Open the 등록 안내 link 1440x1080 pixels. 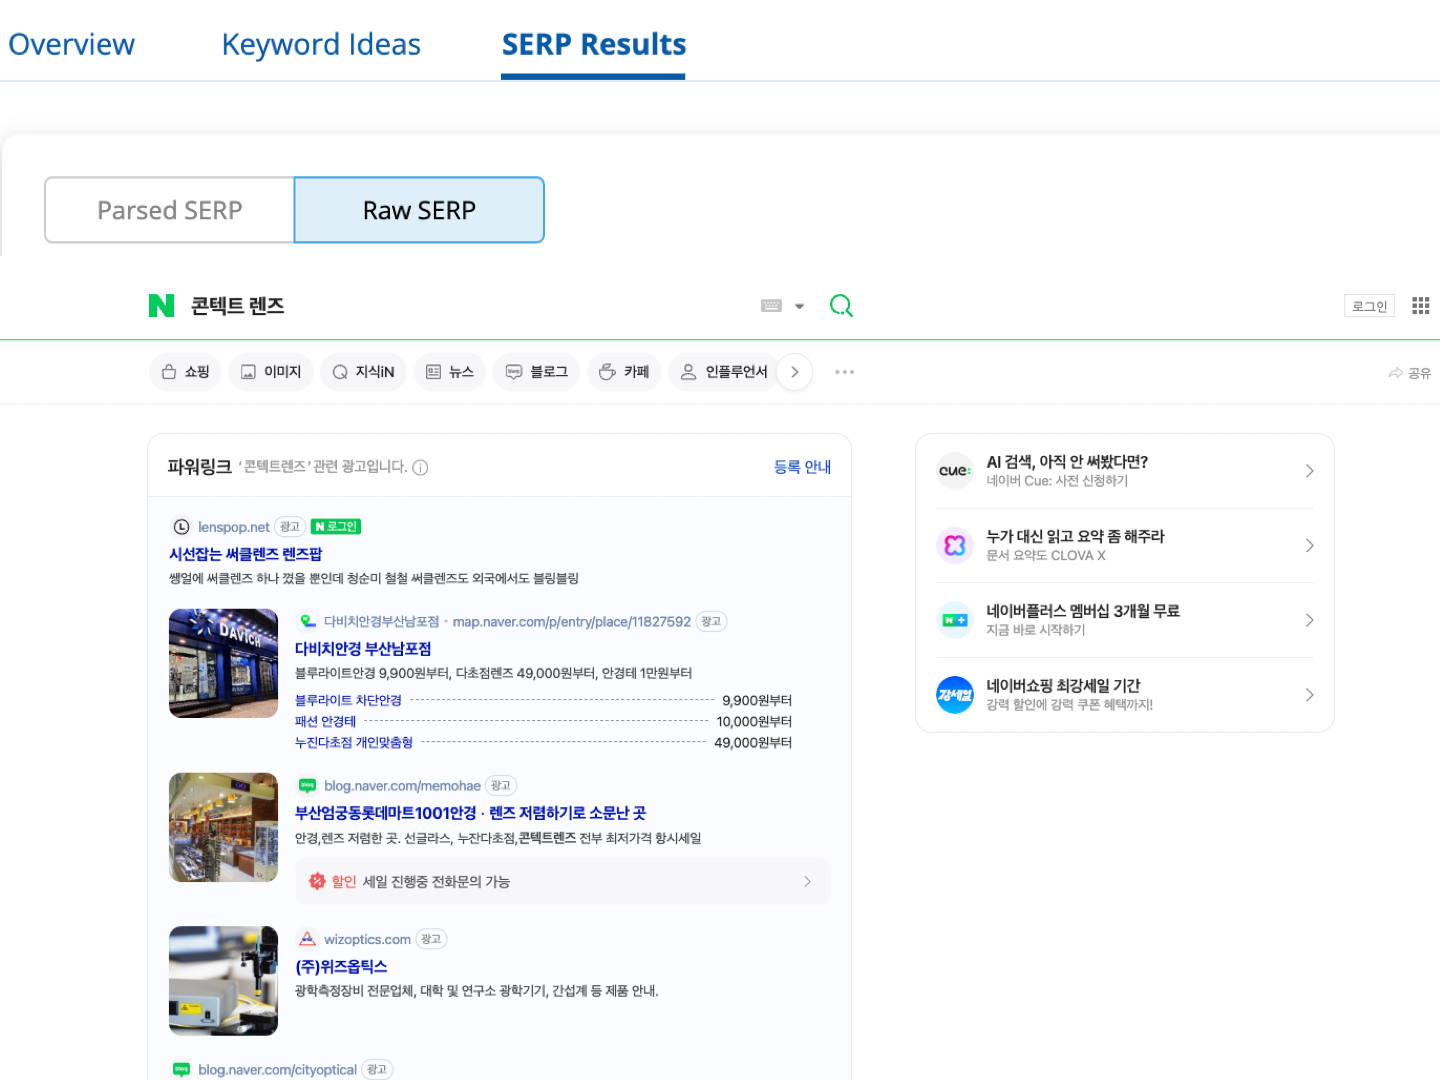802,467
